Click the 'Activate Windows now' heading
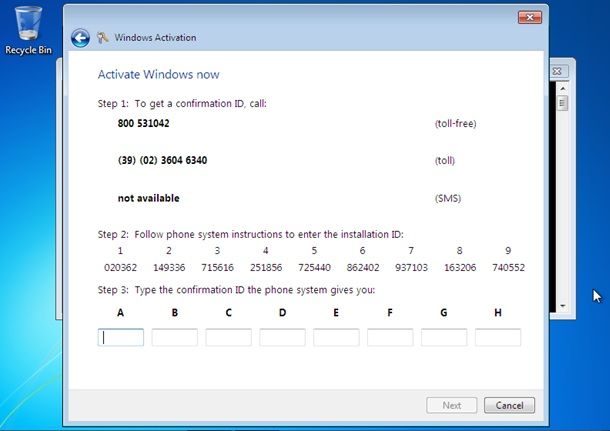This screenshot has width=610, height=431. 158,74
